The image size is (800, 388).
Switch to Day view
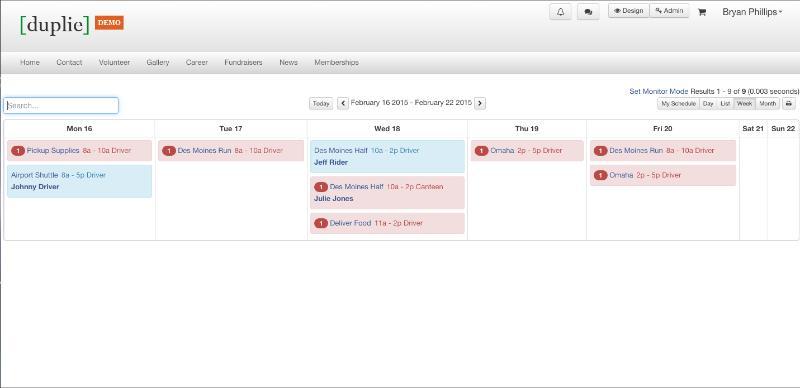coord(708,104)
